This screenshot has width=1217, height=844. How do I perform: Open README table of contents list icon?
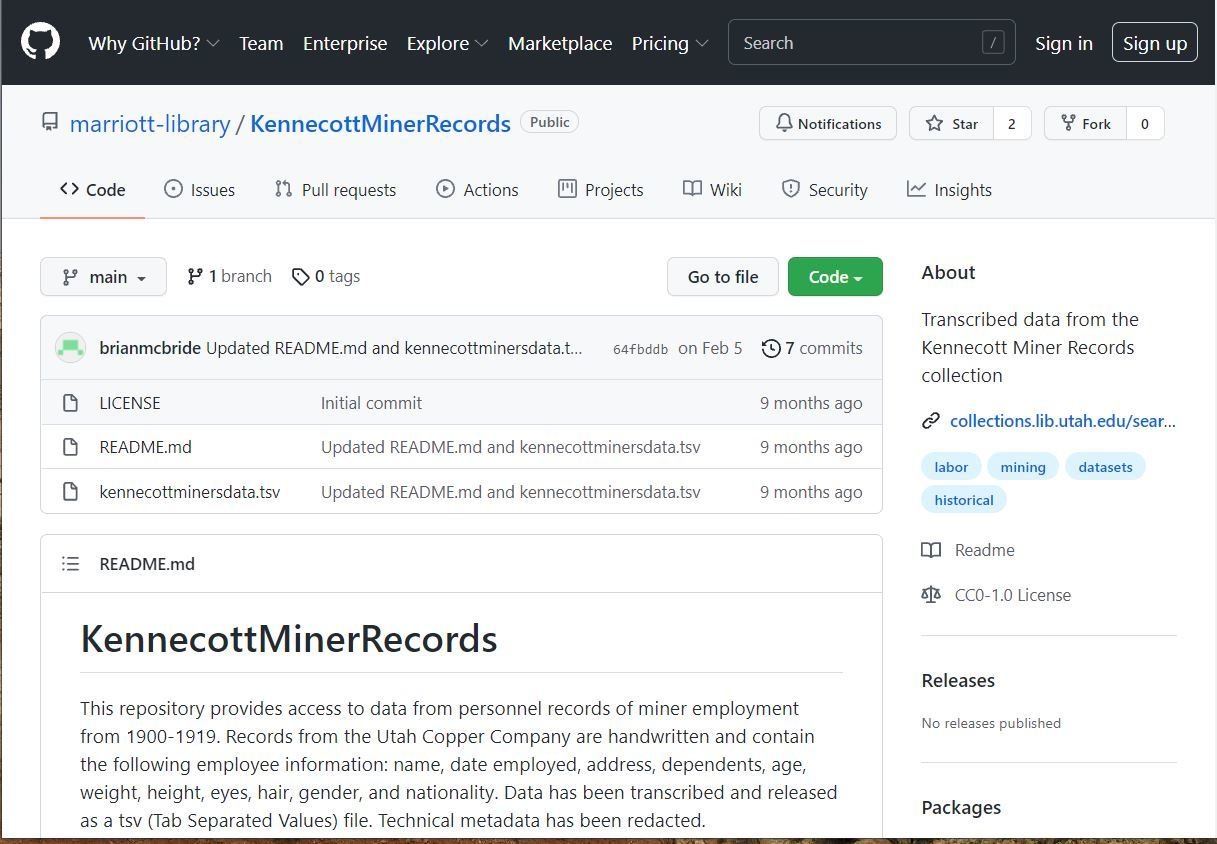click(70, 564)
